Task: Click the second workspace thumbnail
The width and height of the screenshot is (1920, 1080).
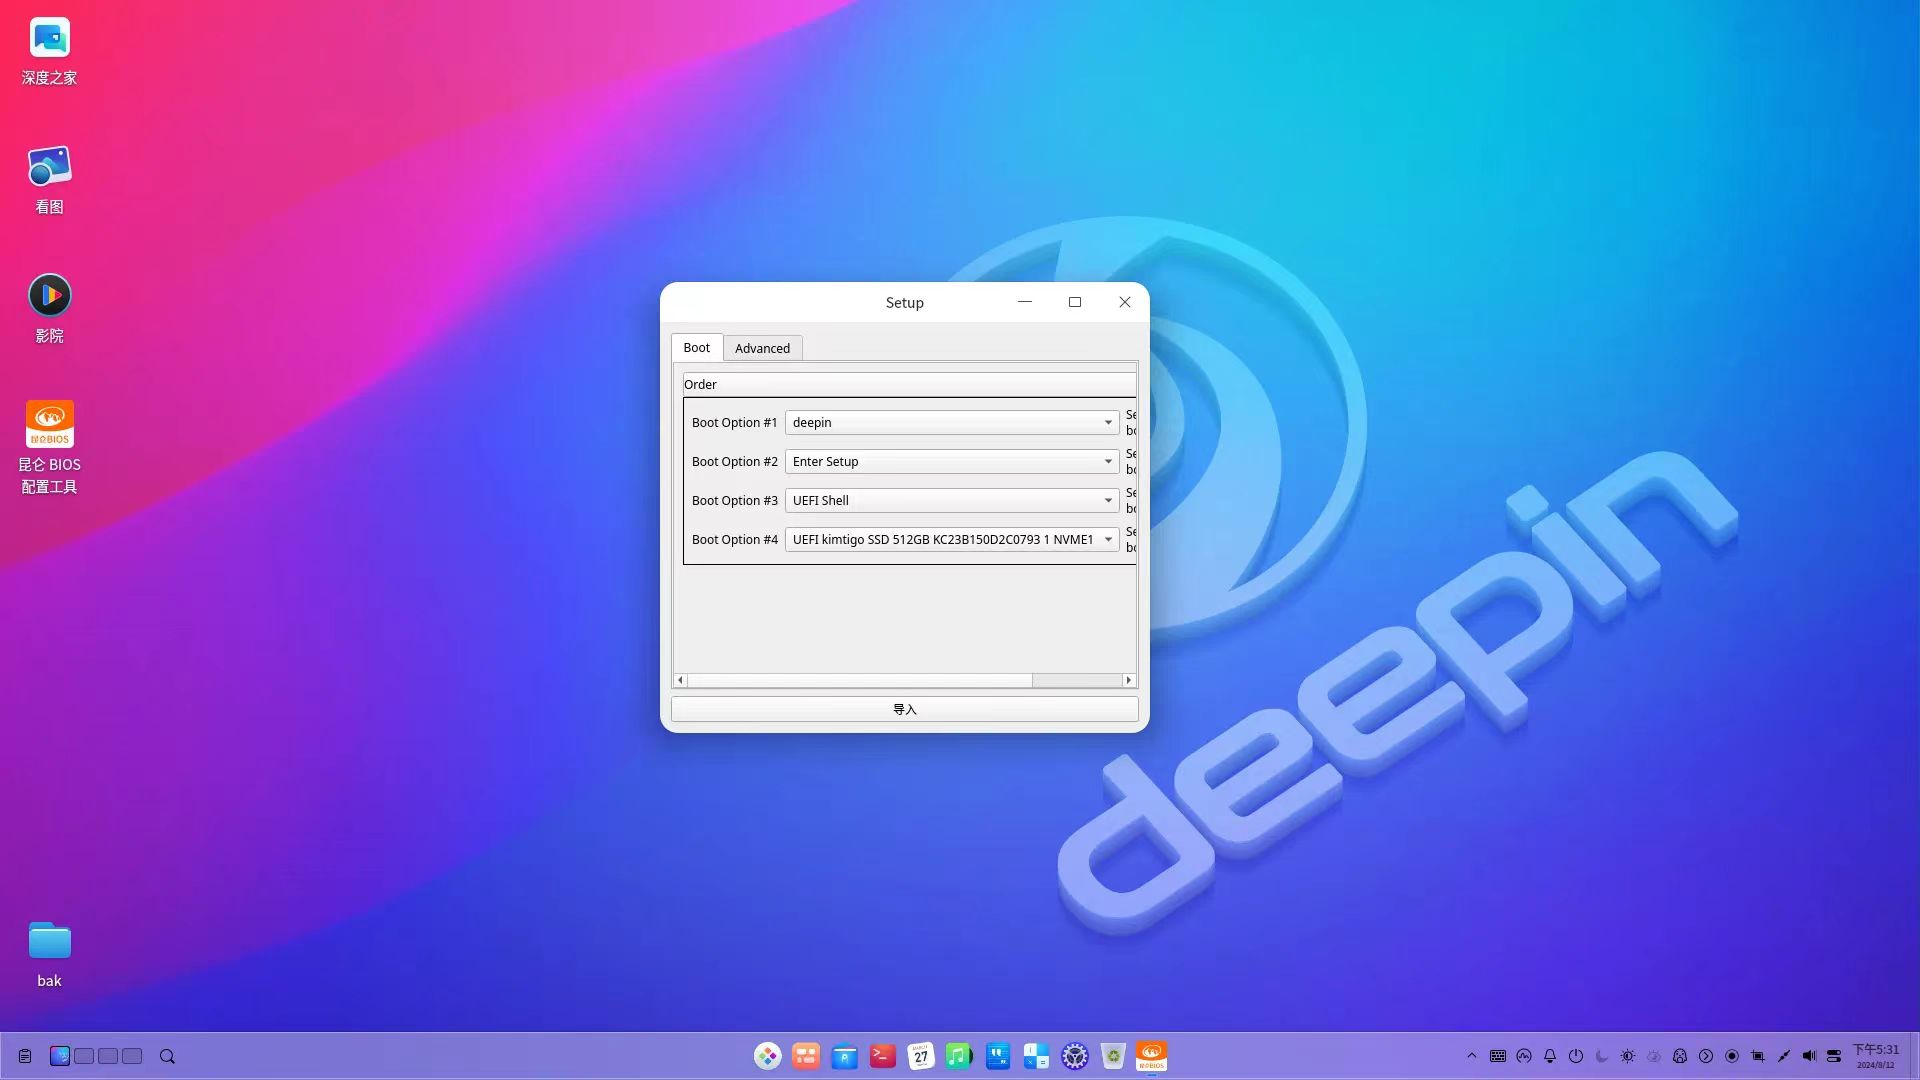Action: coord(84,1056)
